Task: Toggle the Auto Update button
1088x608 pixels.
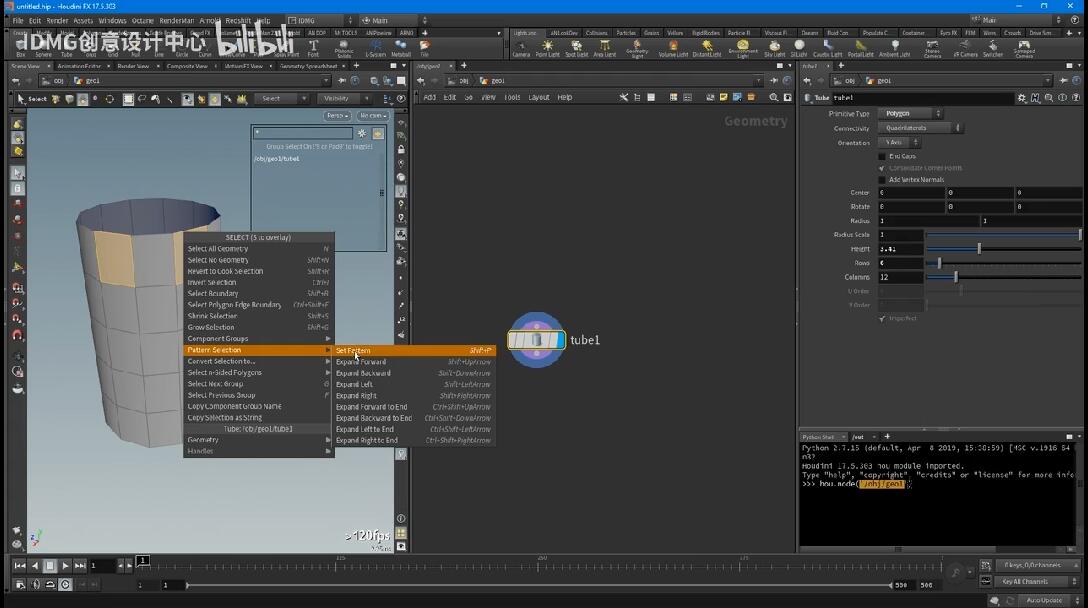Action: pyautogui.click(x=1044, y=600)
